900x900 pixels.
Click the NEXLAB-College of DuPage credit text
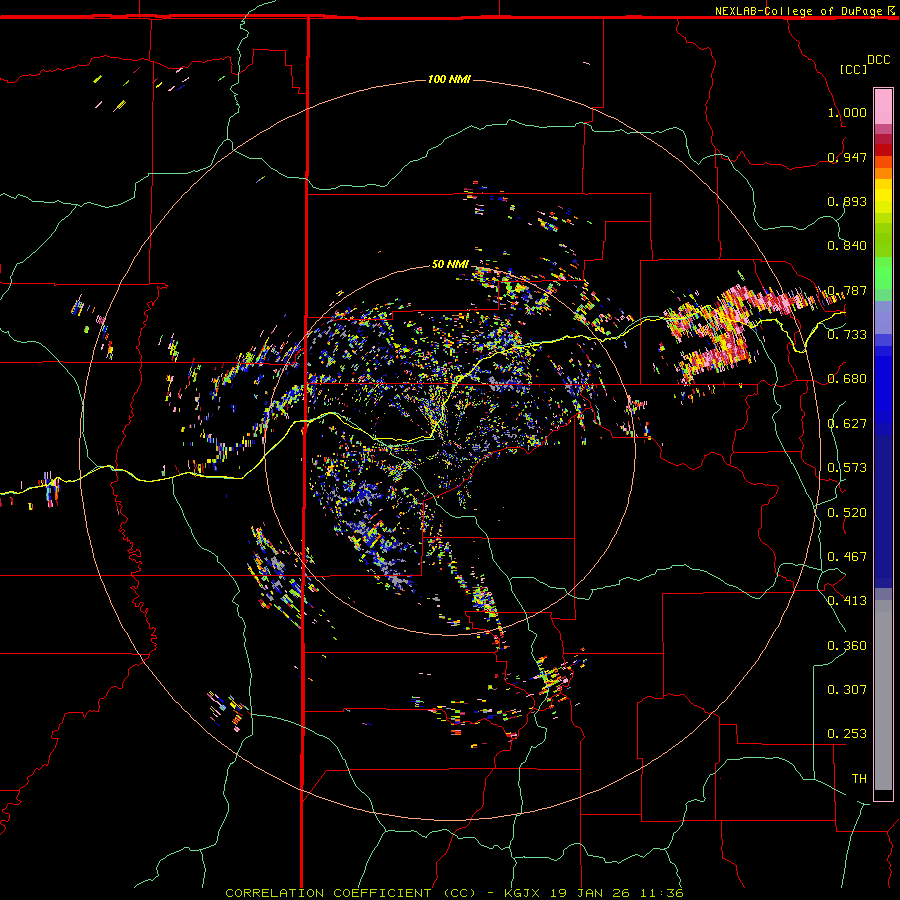(x=798, y=11)
